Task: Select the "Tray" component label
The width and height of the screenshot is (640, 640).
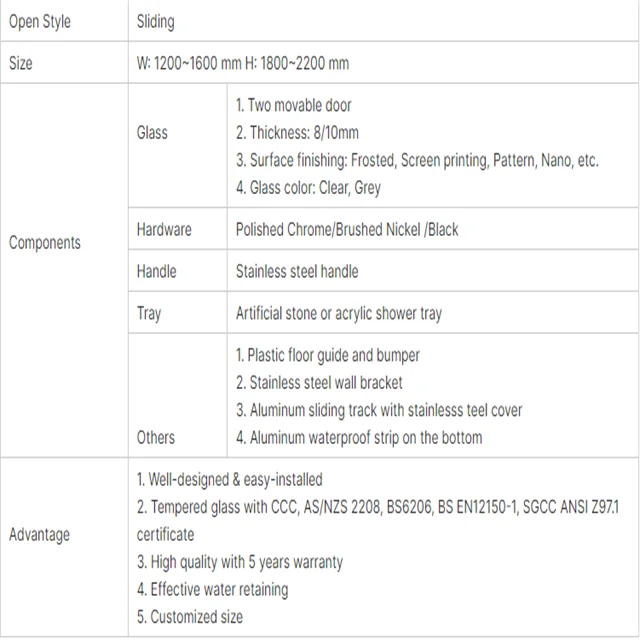Action: (149, 313)
